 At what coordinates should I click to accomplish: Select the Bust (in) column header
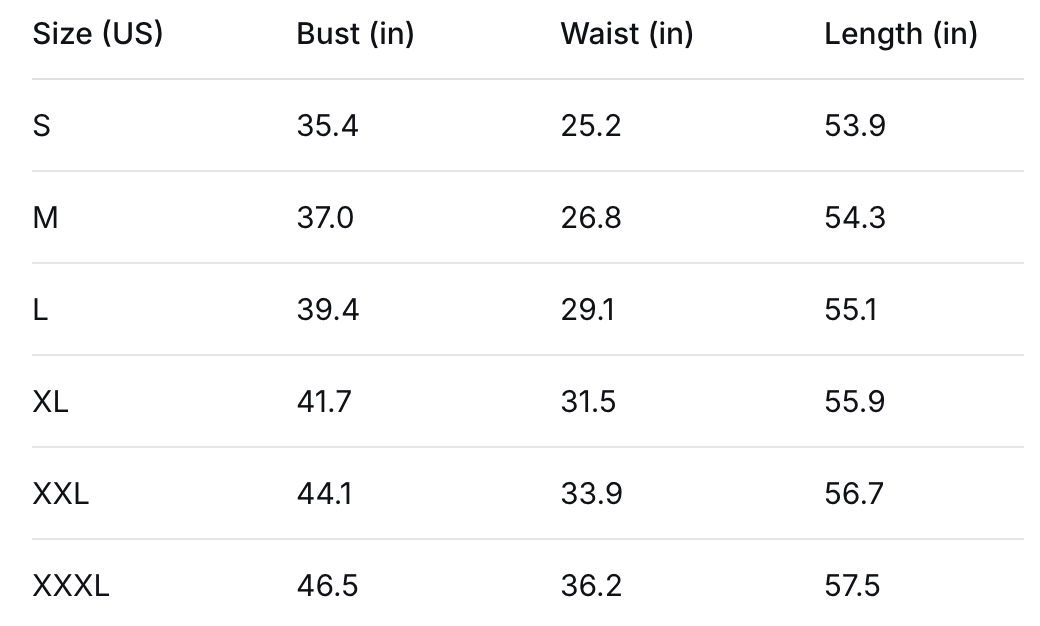355,34
